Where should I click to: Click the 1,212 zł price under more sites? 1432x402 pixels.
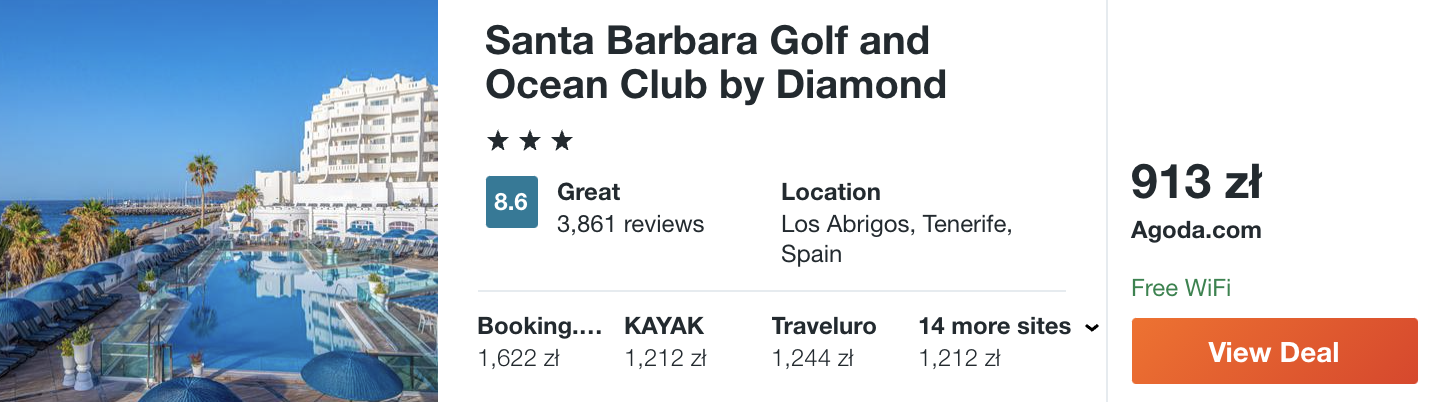point(959,357)
